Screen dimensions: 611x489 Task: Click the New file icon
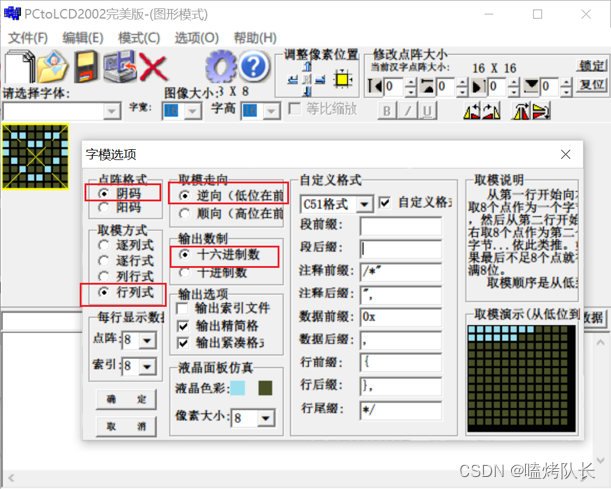click(19, 66)
